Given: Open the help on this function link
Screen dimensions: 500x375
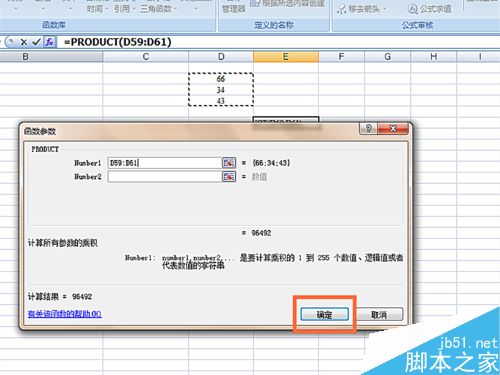Looking at the screenshot, I should [65, 314].
